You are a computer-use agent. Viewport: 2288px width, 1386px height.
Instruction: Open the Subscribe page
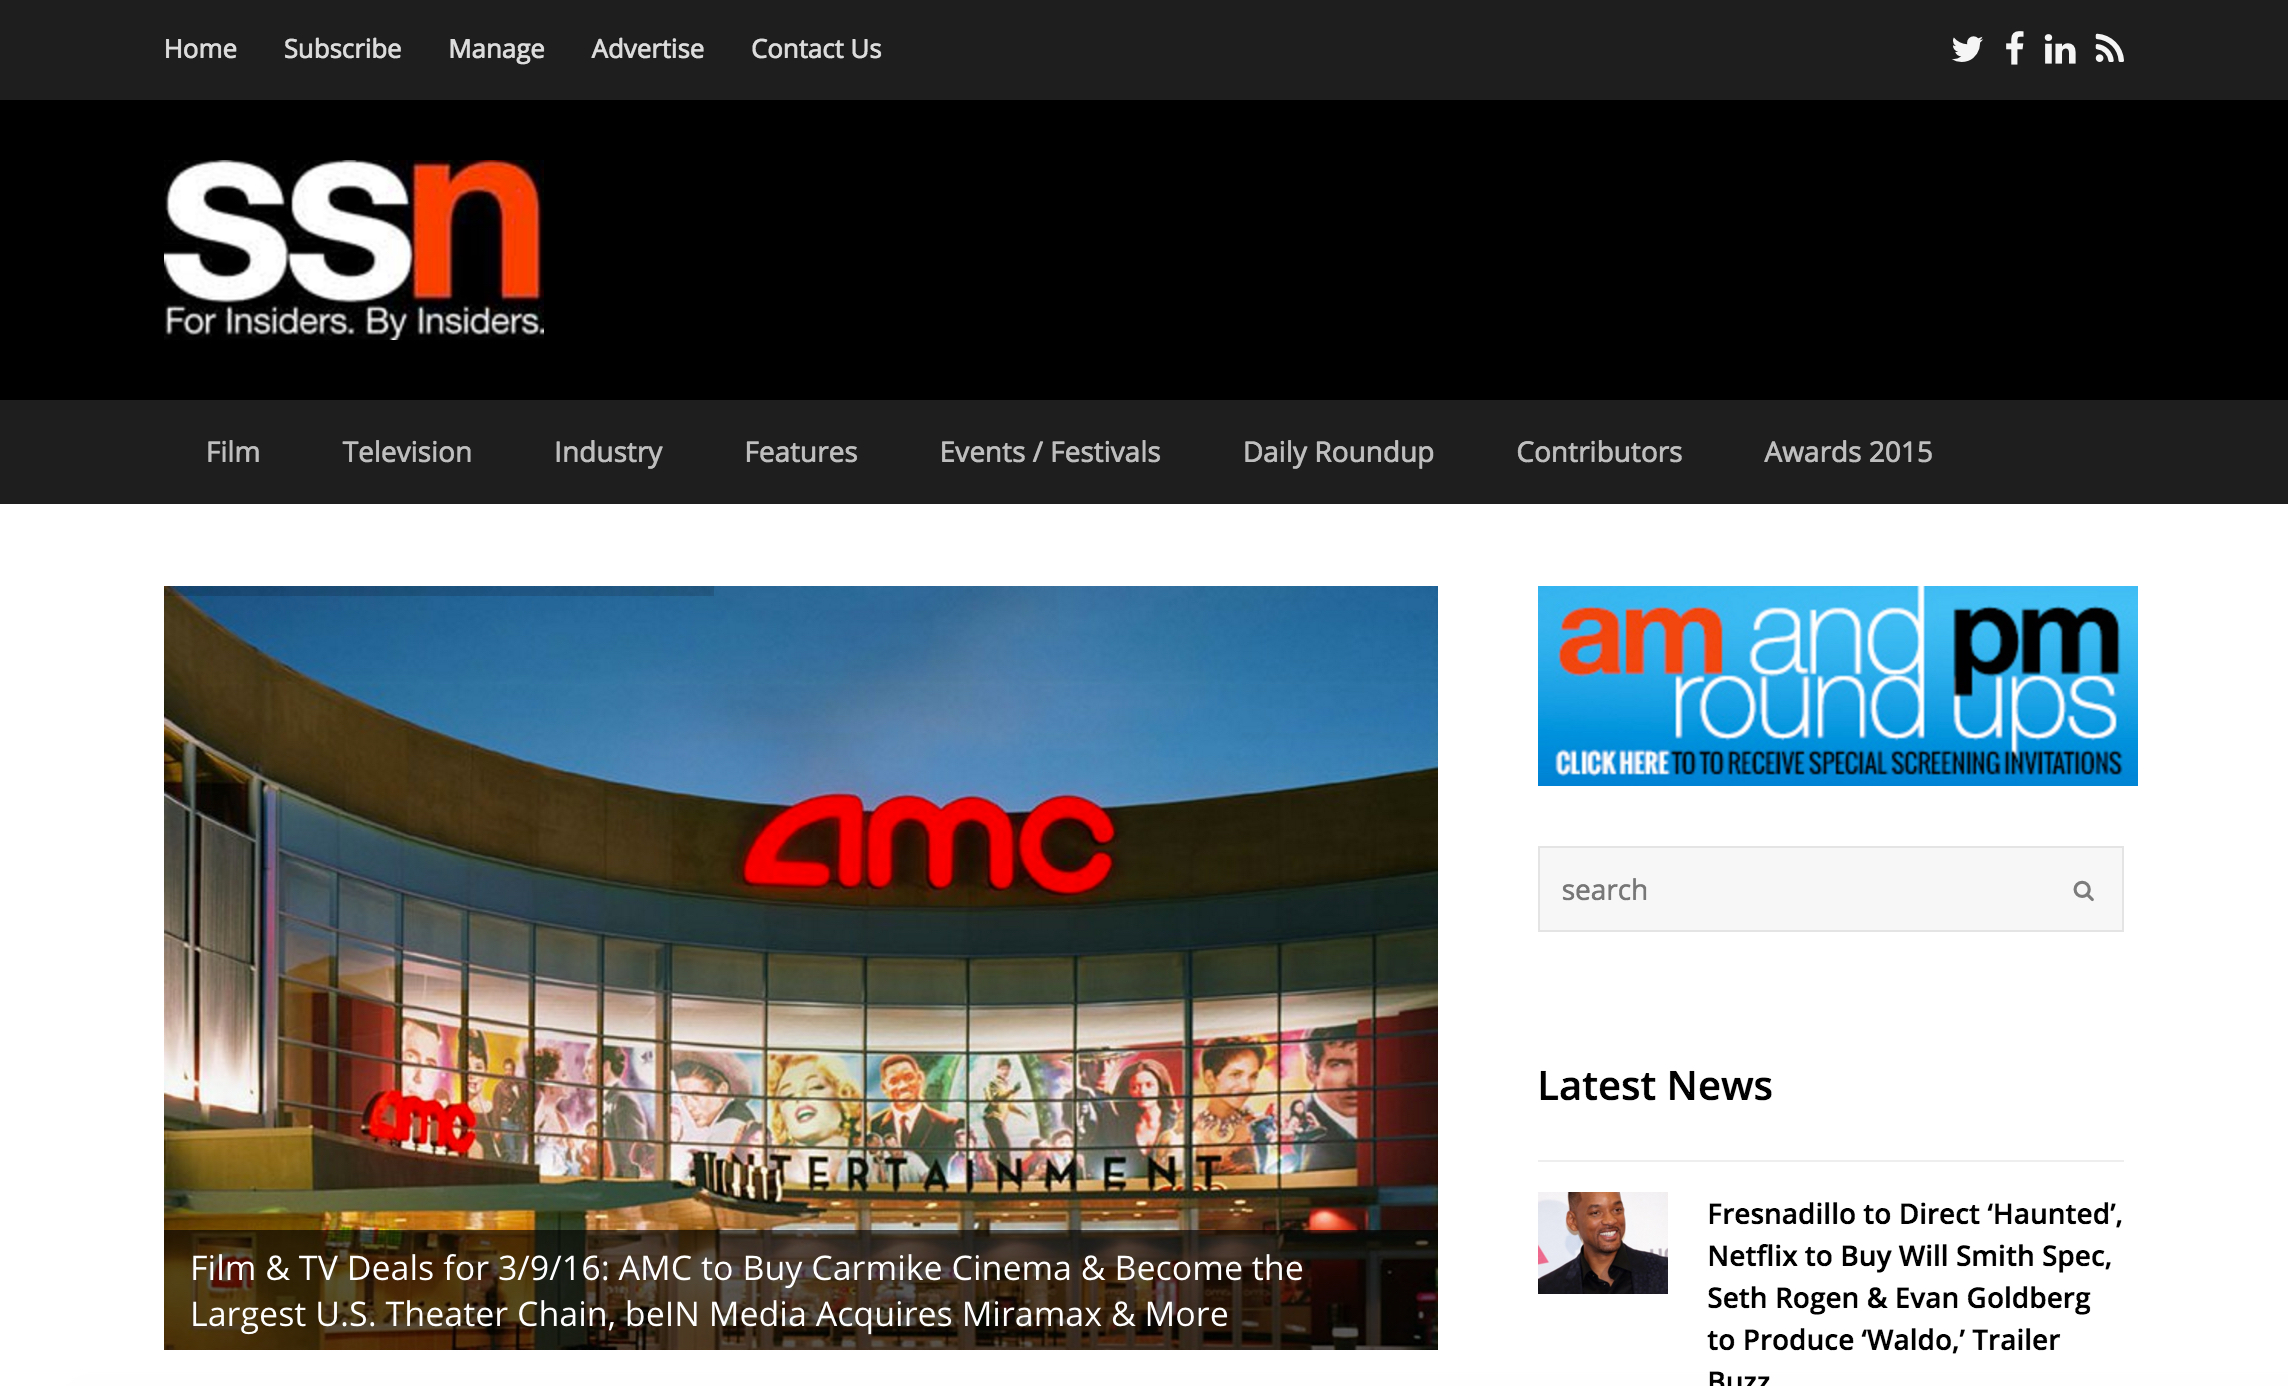(x=342, y=49)
